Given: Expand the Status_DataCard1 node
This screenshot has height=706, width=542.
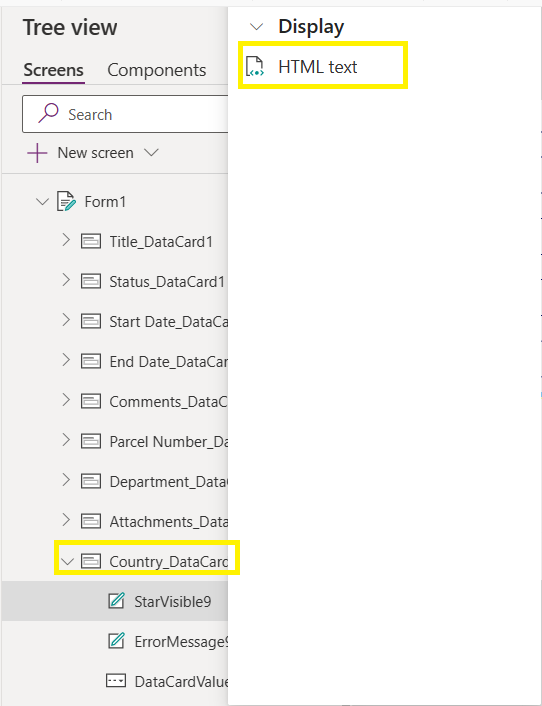Looking at the screenshot, I should (x=66, y=281).
